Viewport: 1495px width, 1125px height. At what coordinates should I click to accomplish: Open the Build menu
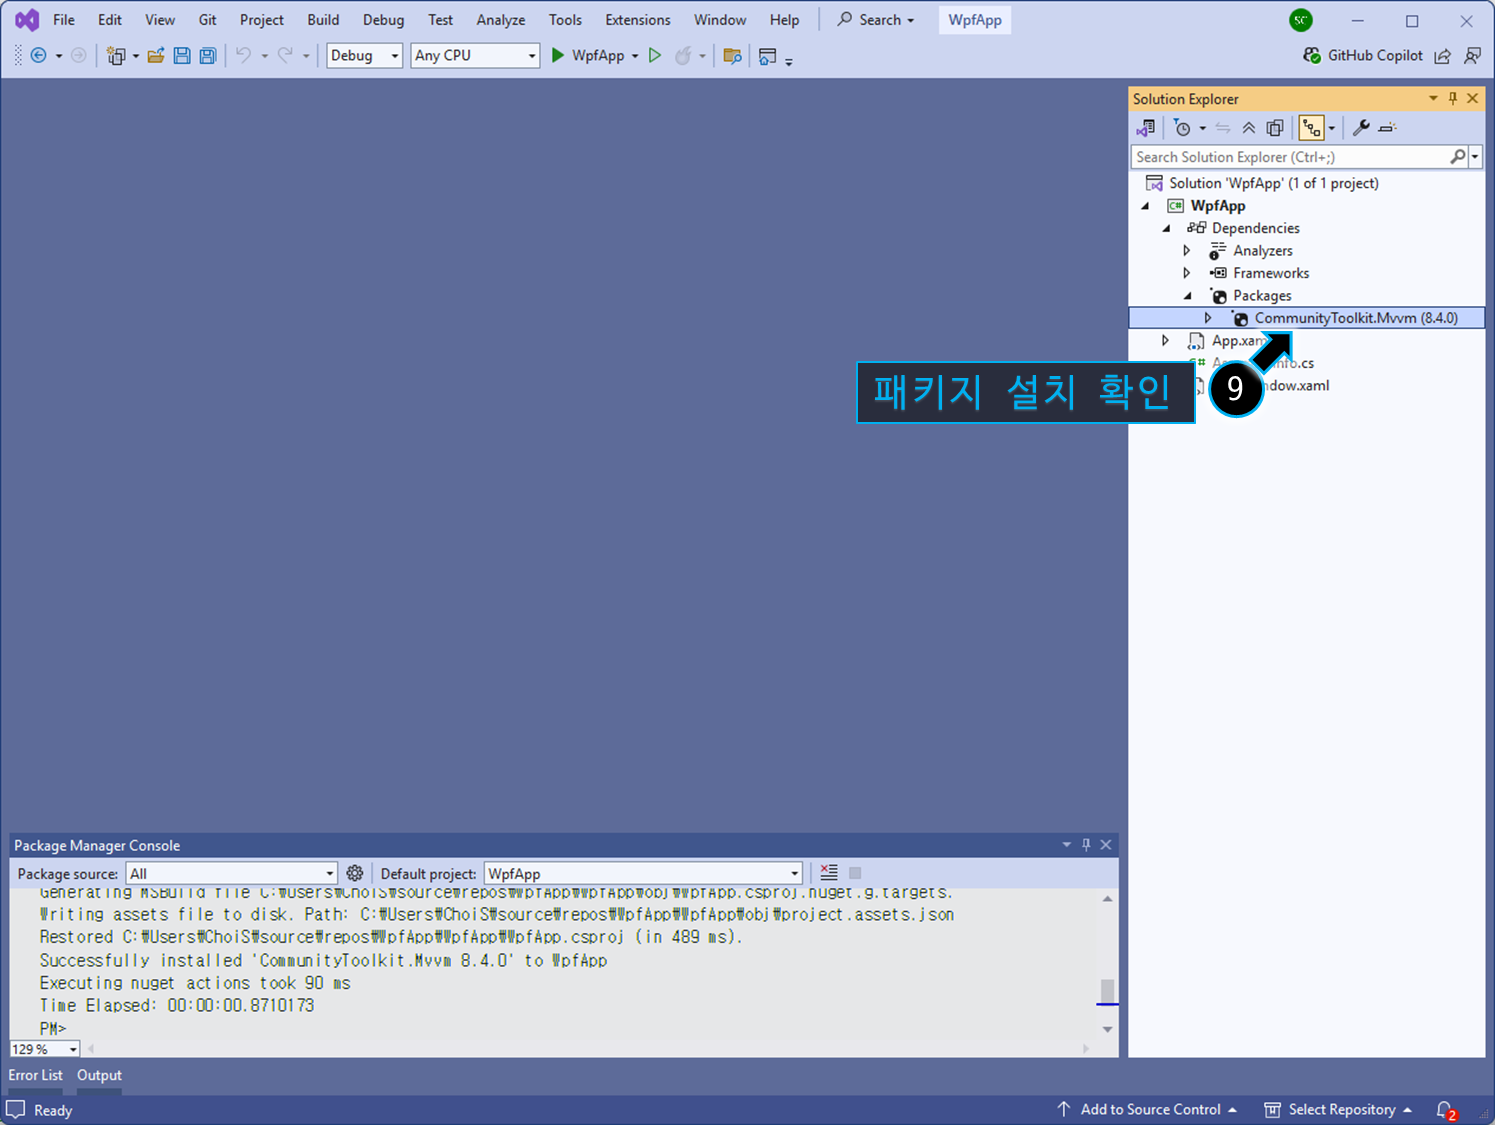click(x=323, y=20)
